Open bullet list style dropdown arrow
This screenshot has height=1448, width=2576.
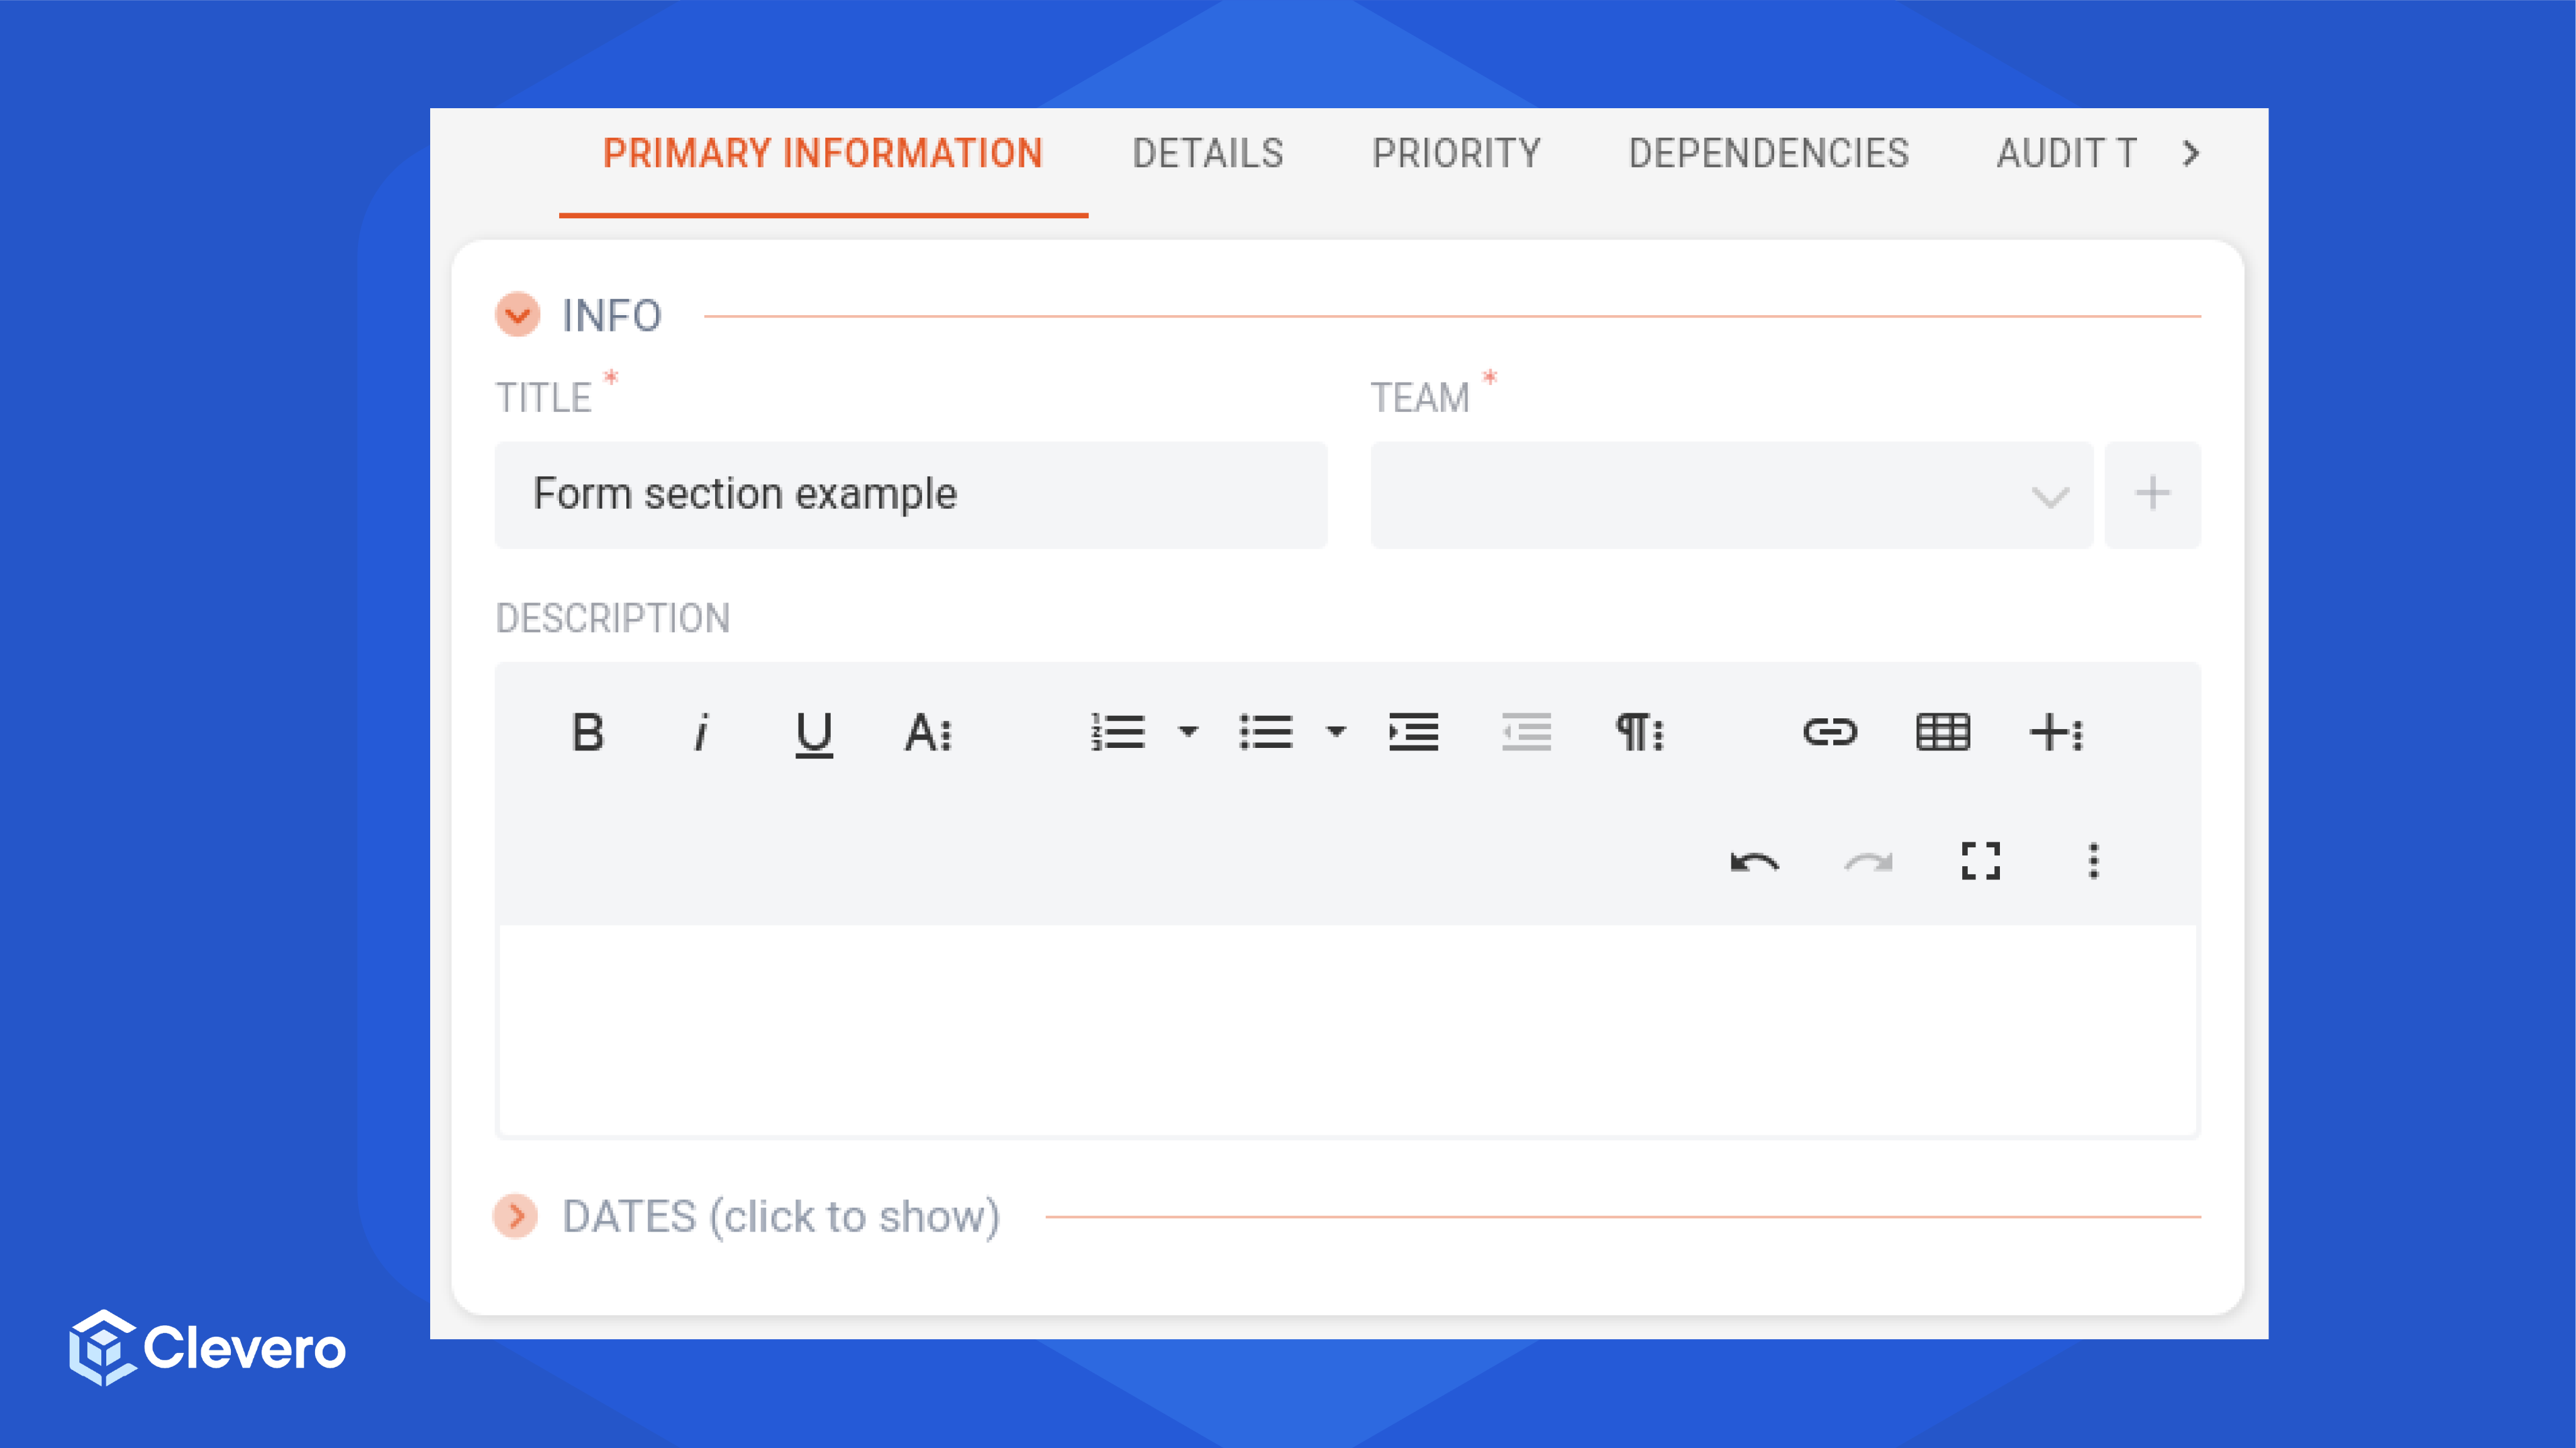pyautogui.click(x=1336, y=731)
